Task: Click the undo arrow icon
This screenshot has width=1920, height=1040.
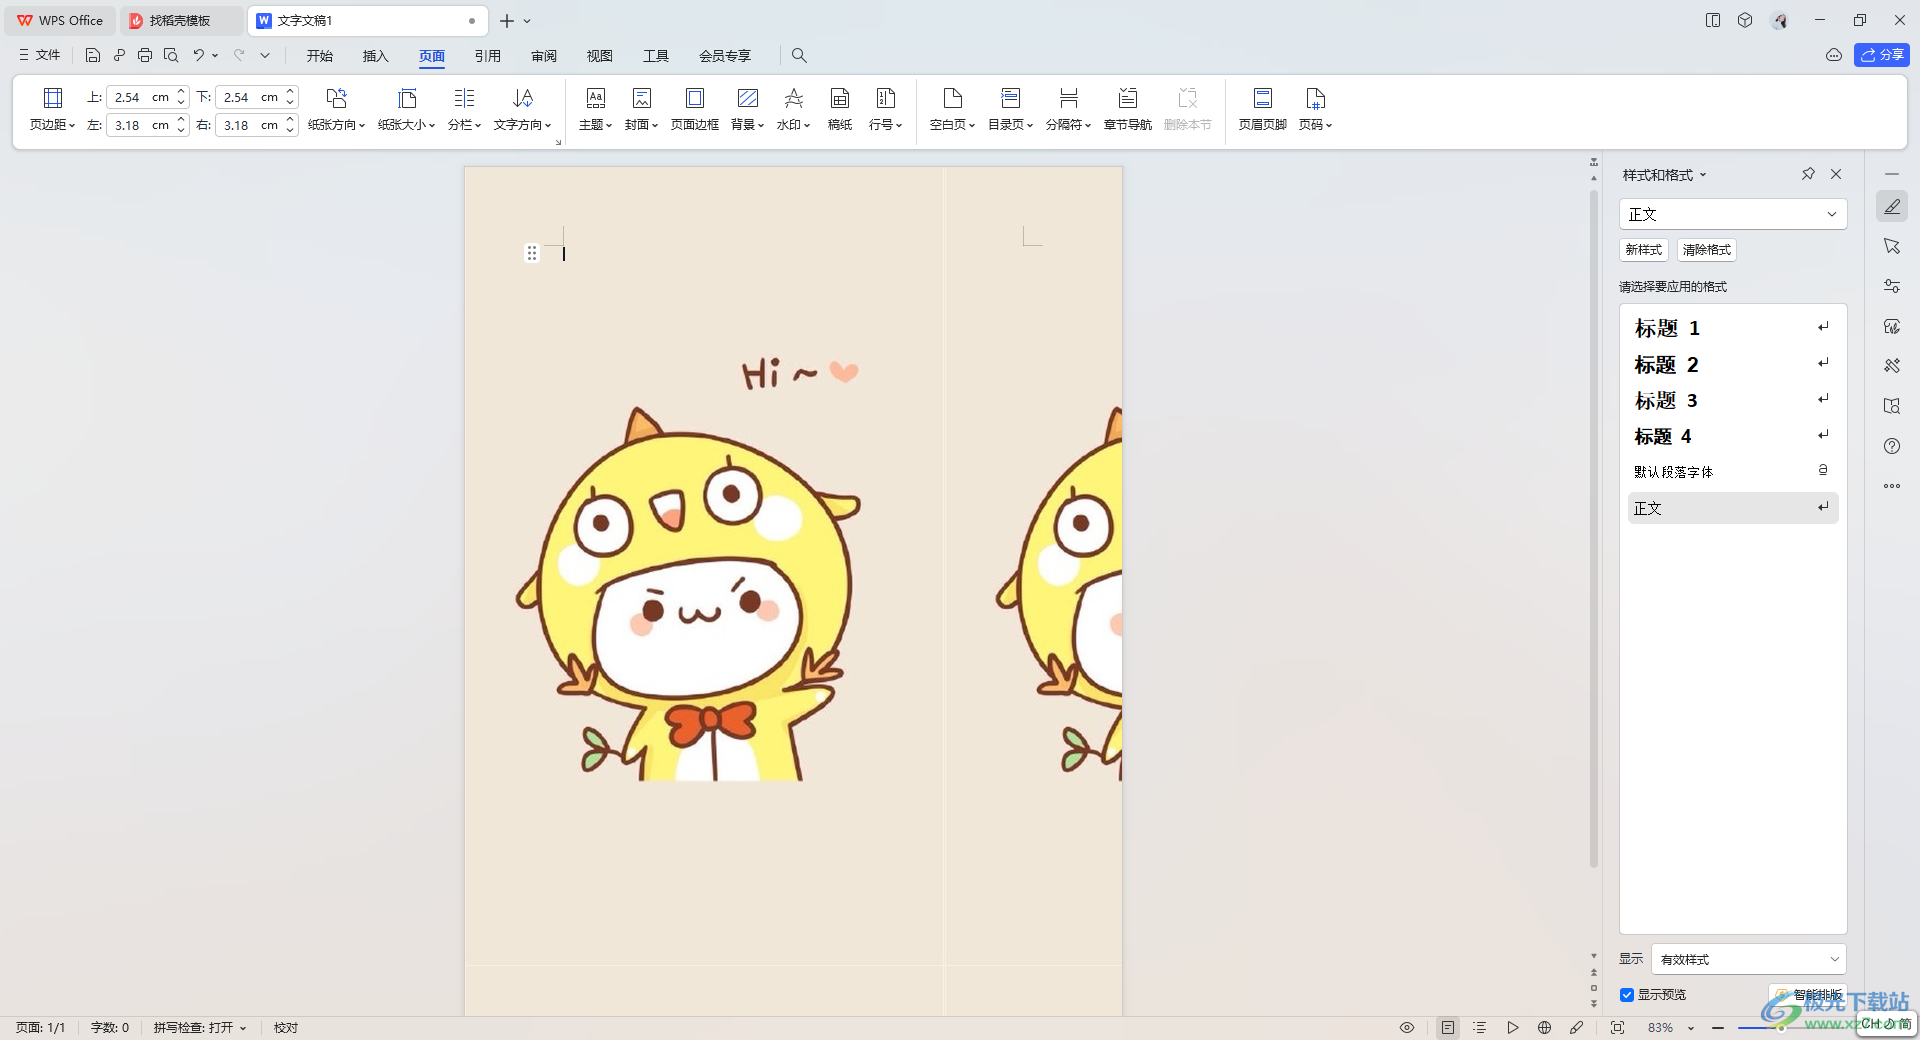Action: pyautogui.click(x=198, y=55)
